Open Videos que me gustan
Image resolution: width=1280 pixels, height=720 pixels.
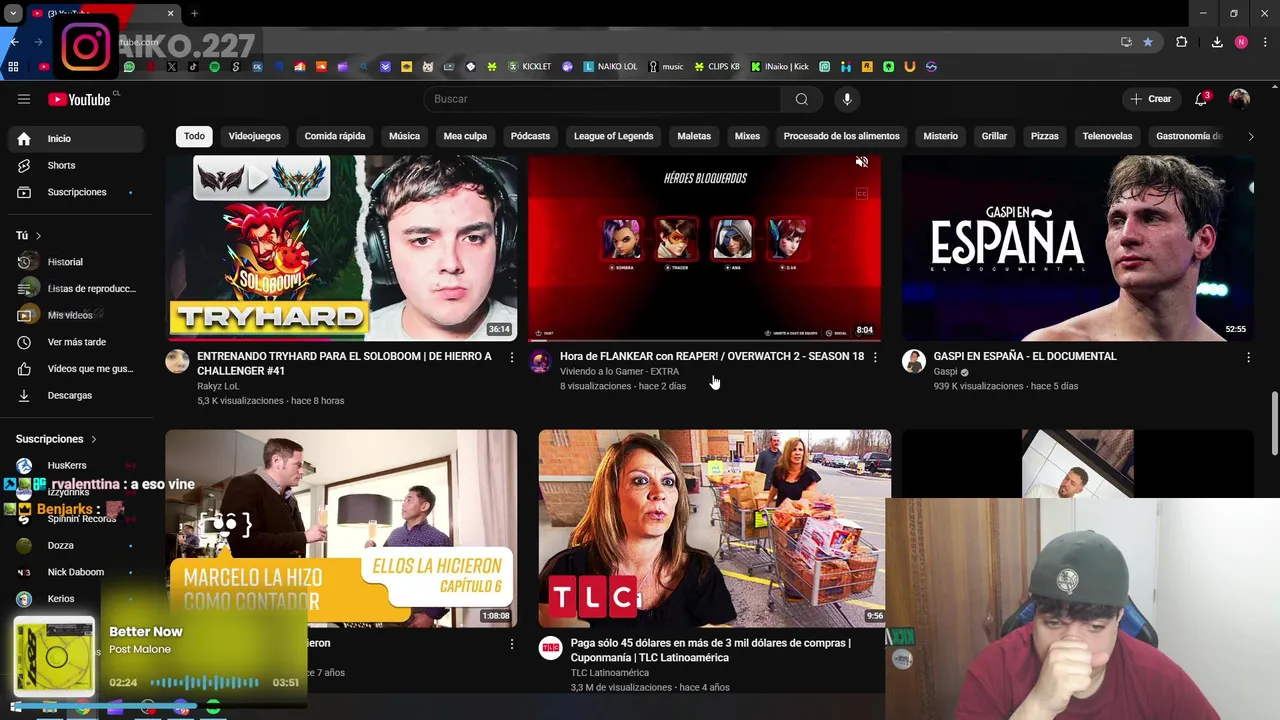pos(77,368)
